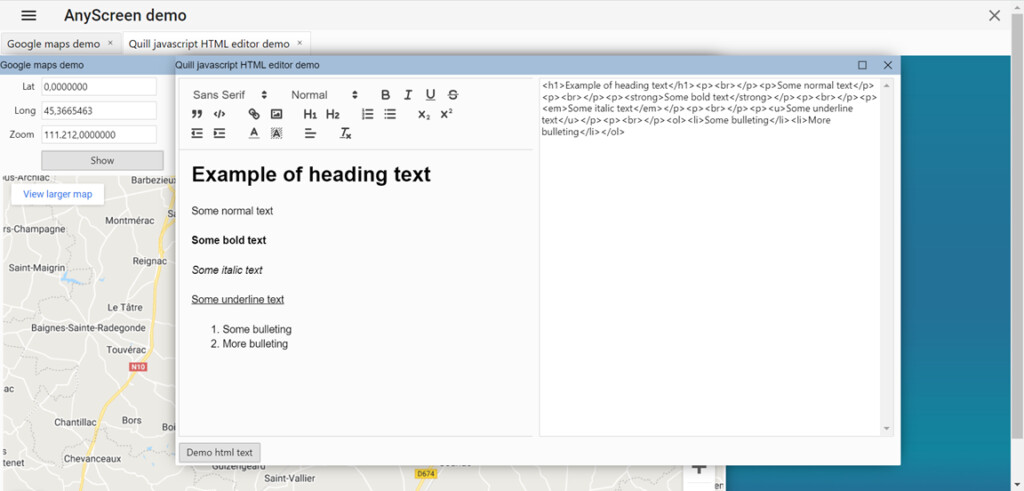The height and width of the screenshot is (491, 1024).
Task: Click the blockquote icon
Action: 197,114
